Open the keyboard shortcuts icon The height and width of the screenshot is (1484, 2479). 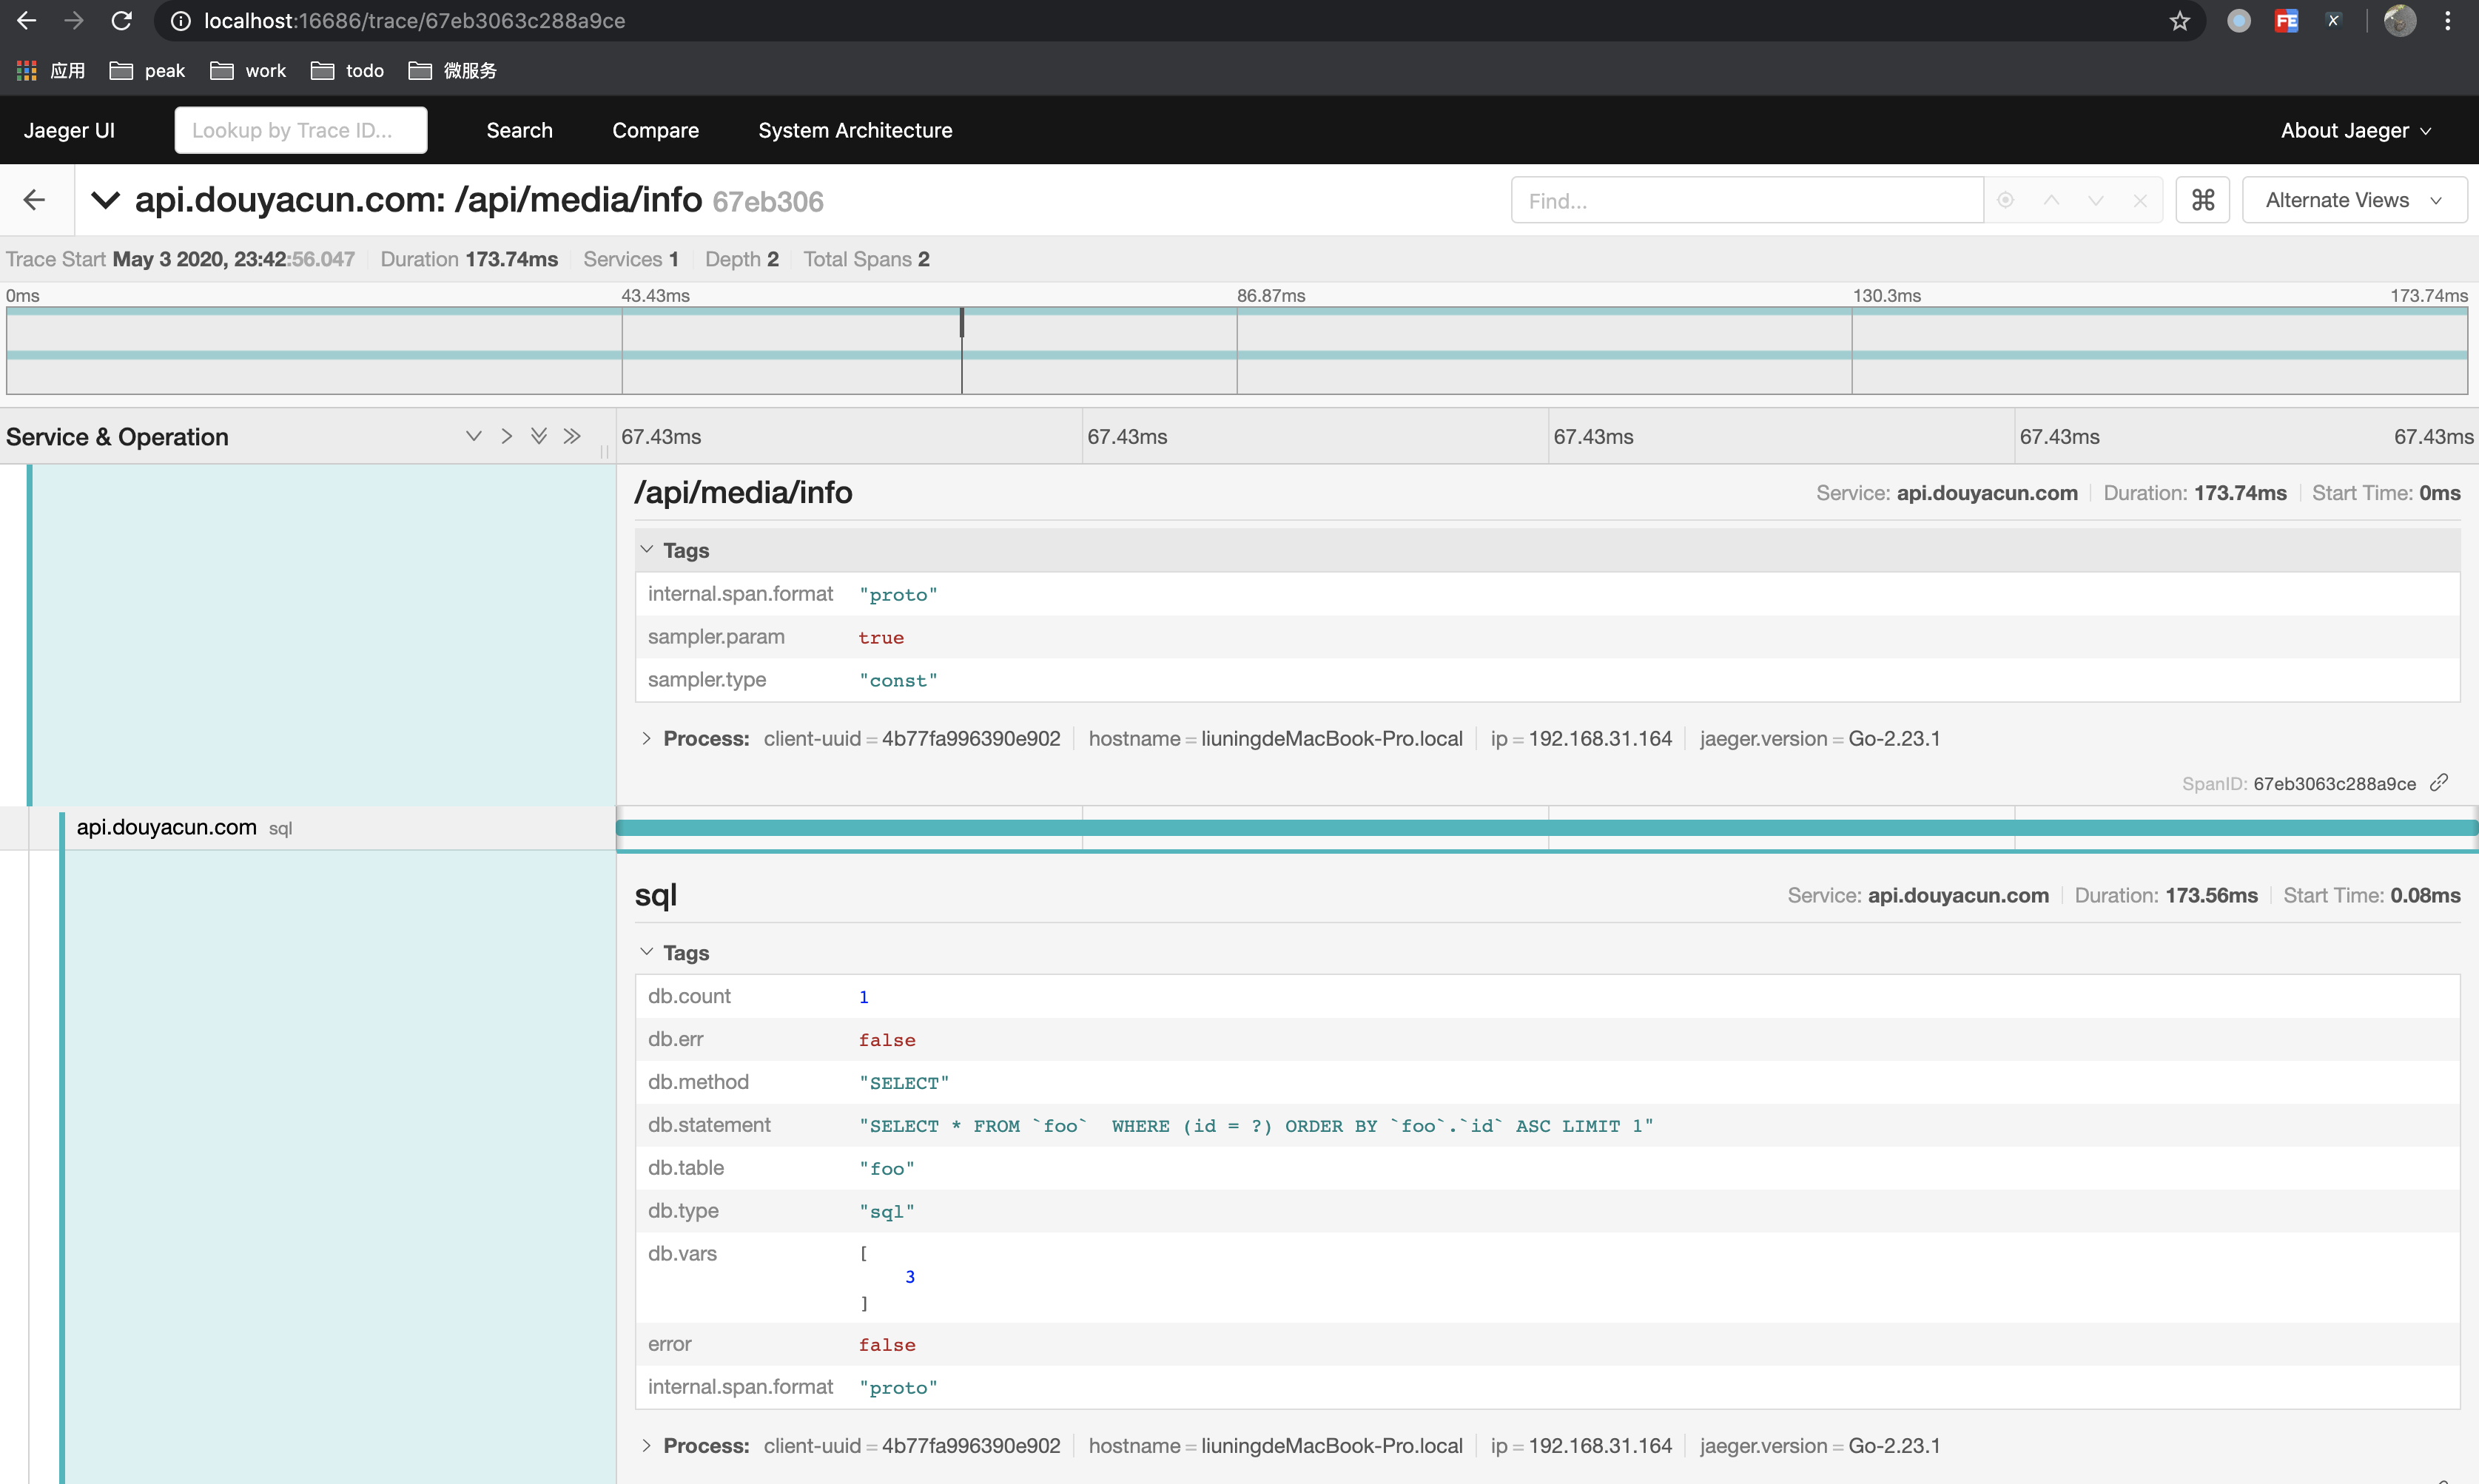[x=2202, y=200]
